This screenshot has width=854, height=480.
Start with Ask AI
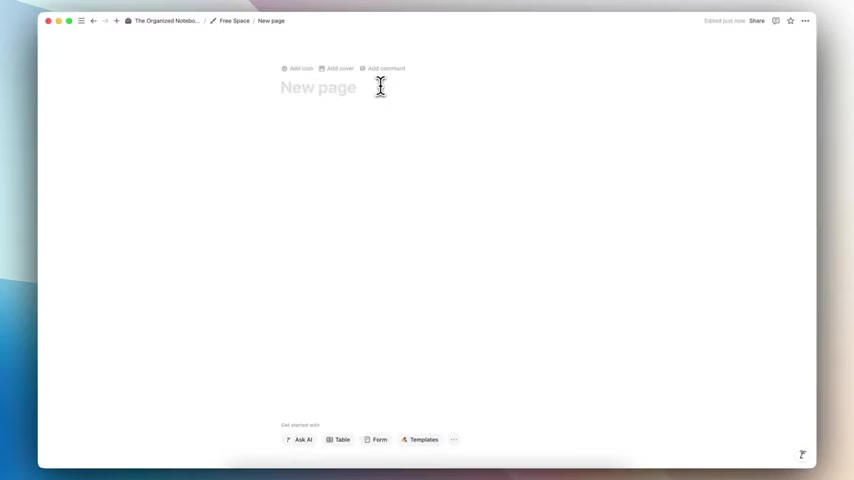pyautogui.click(x=299, y=440)
